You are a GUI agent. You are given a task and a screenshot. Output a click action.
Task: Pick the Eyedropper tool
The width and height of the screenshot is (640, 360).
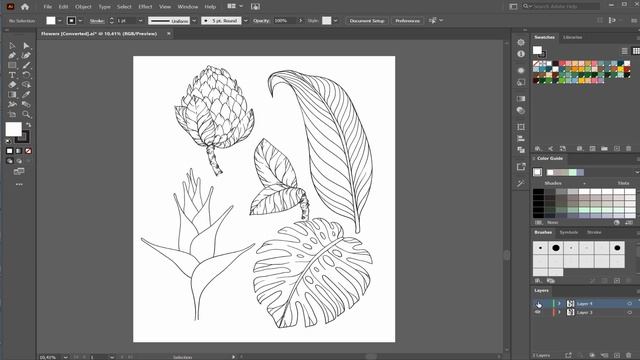(x=27, y=95)
